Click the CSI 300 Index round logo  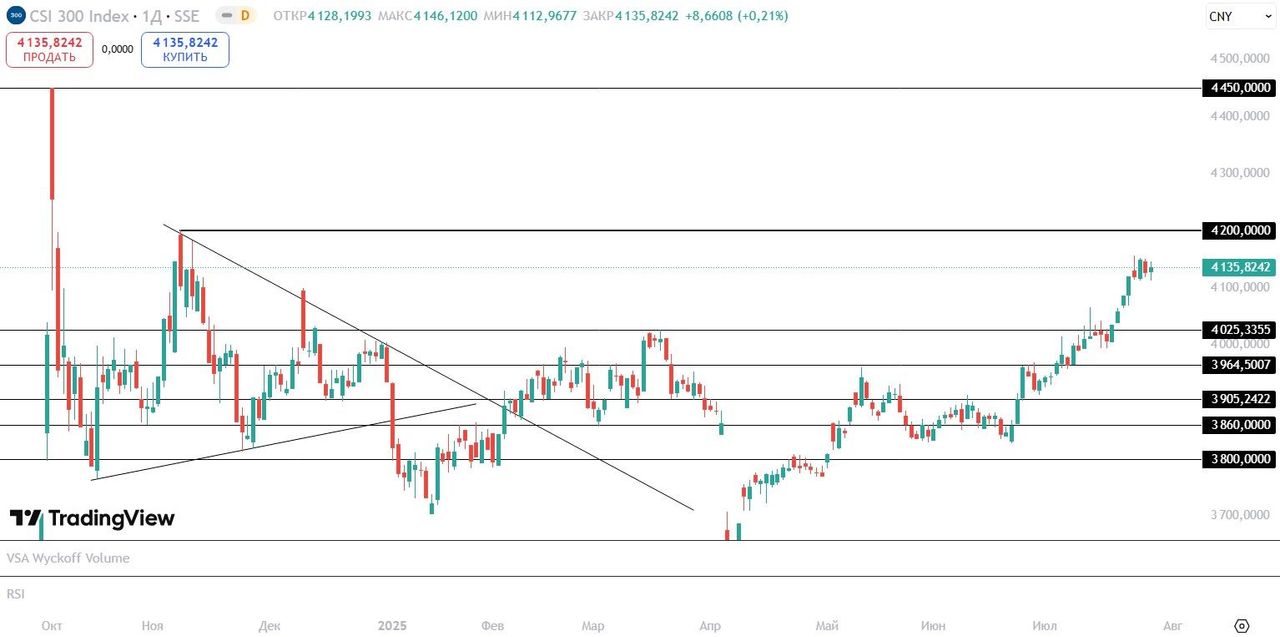pyautogui.click(x=14, y=16)
